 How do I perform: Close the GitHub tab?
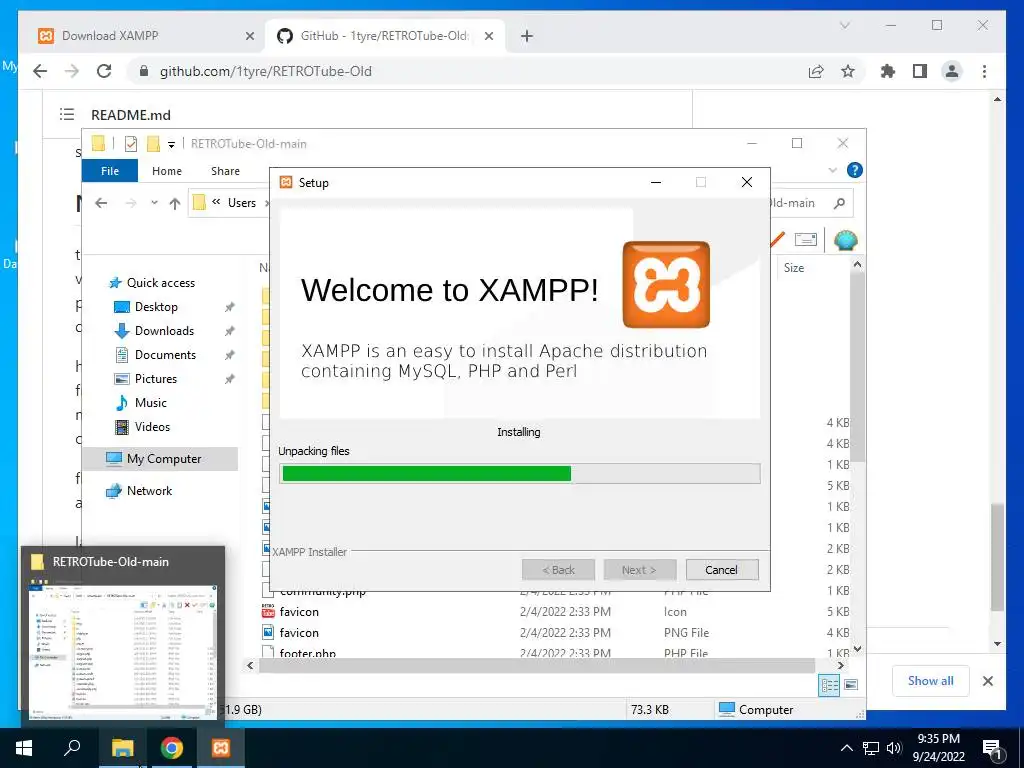[x=488, y=37]
